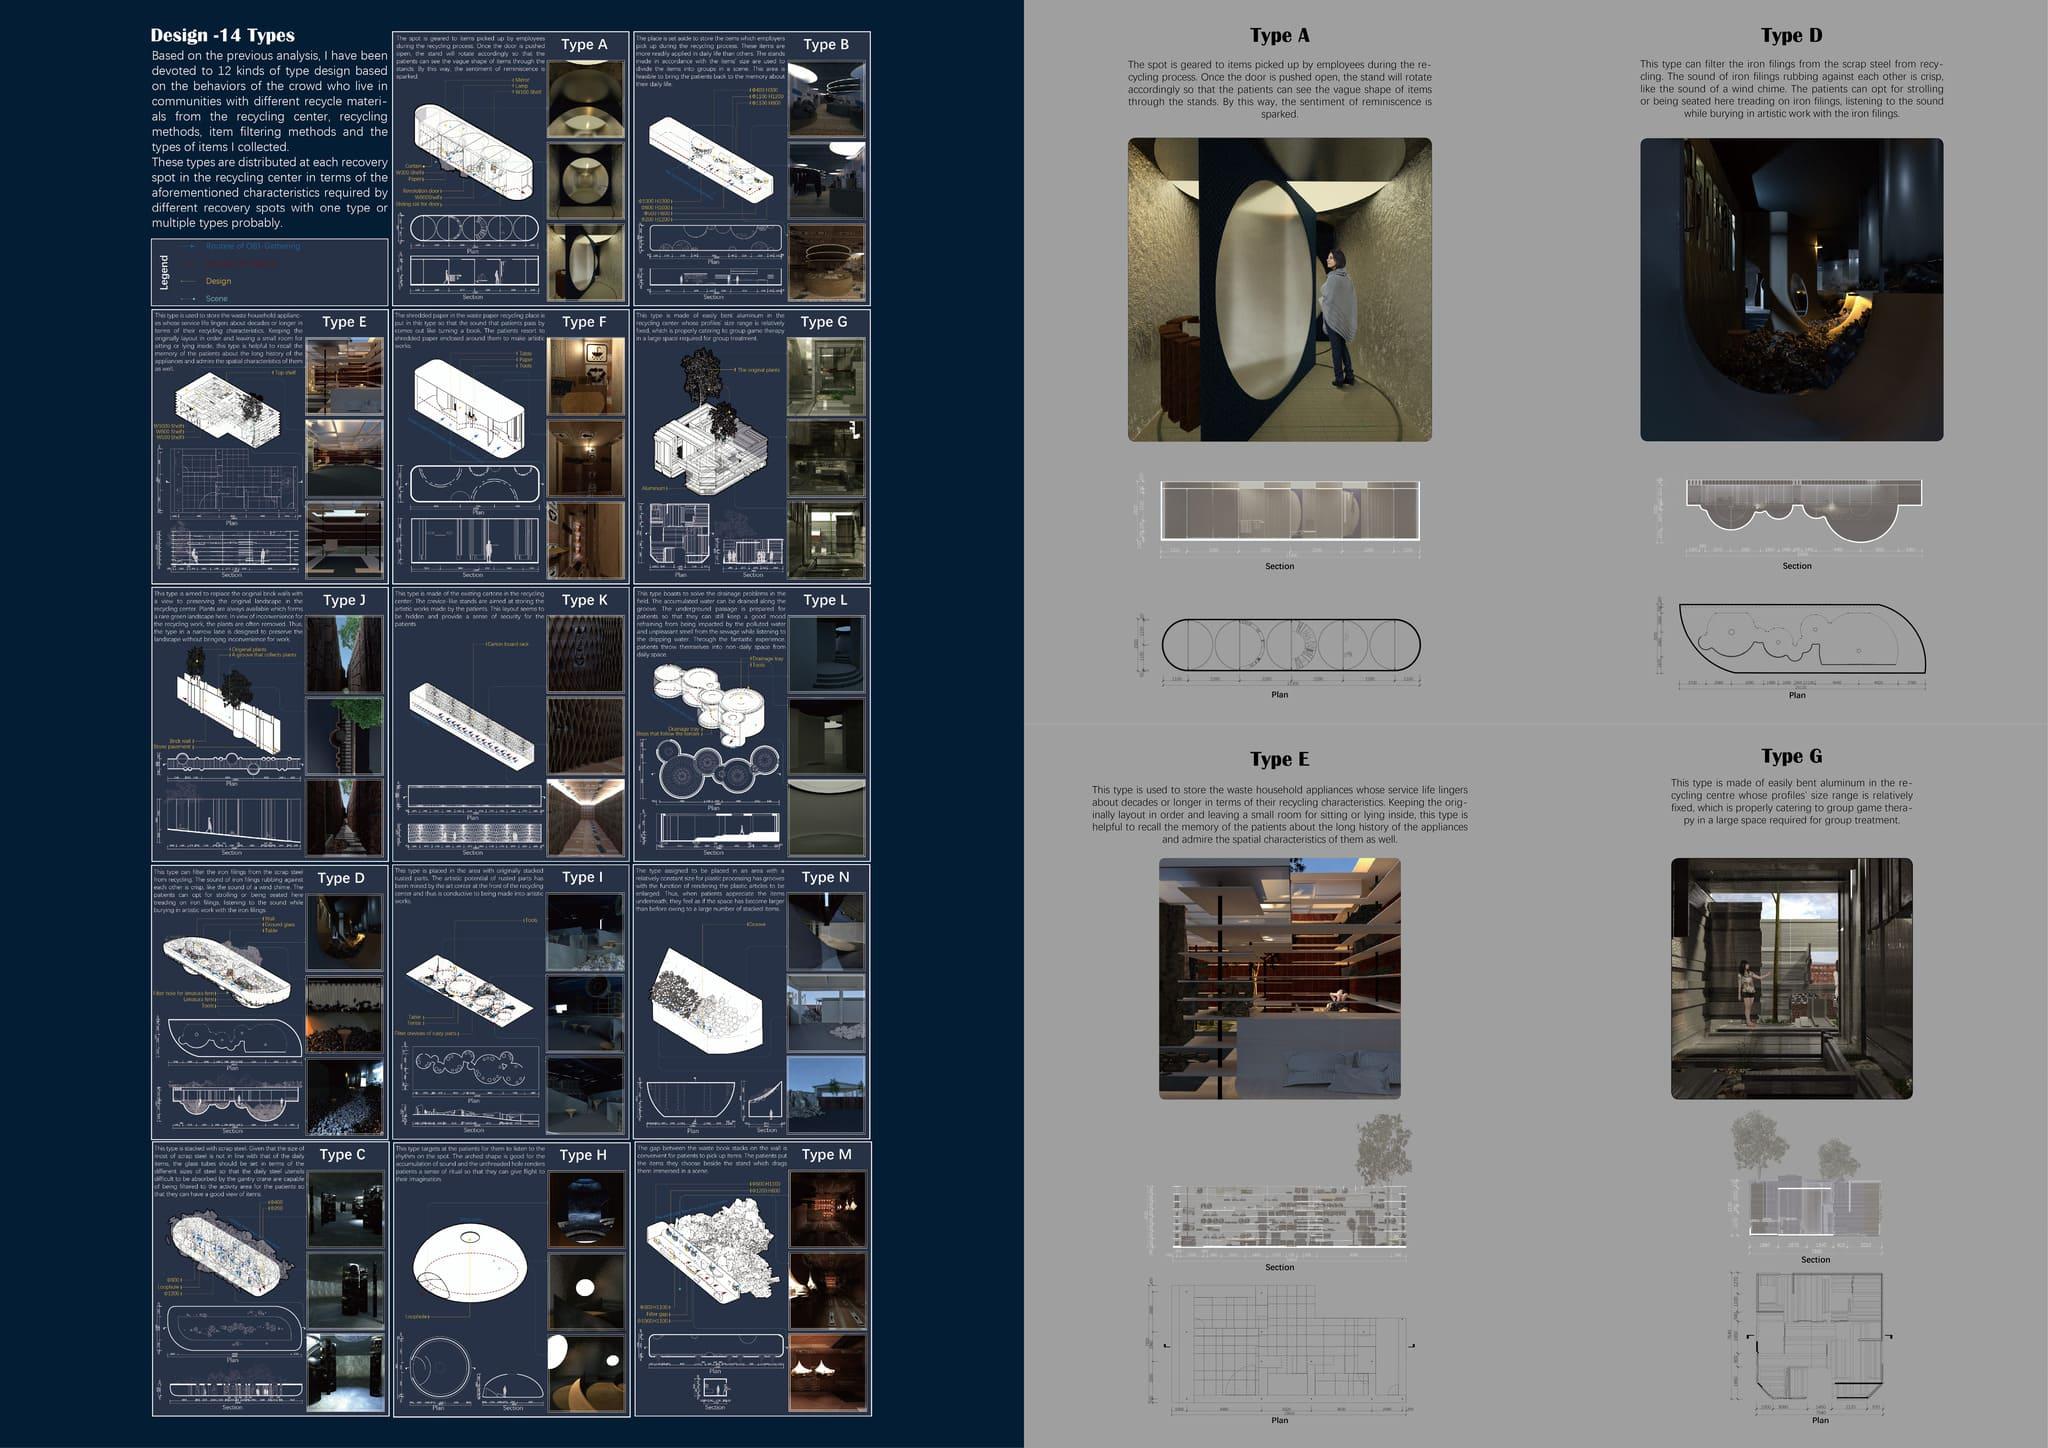The width and height of the screenshot is (2048, 1448).
Task: Select the Type M label in the grid
Action: pos(826,1154)
